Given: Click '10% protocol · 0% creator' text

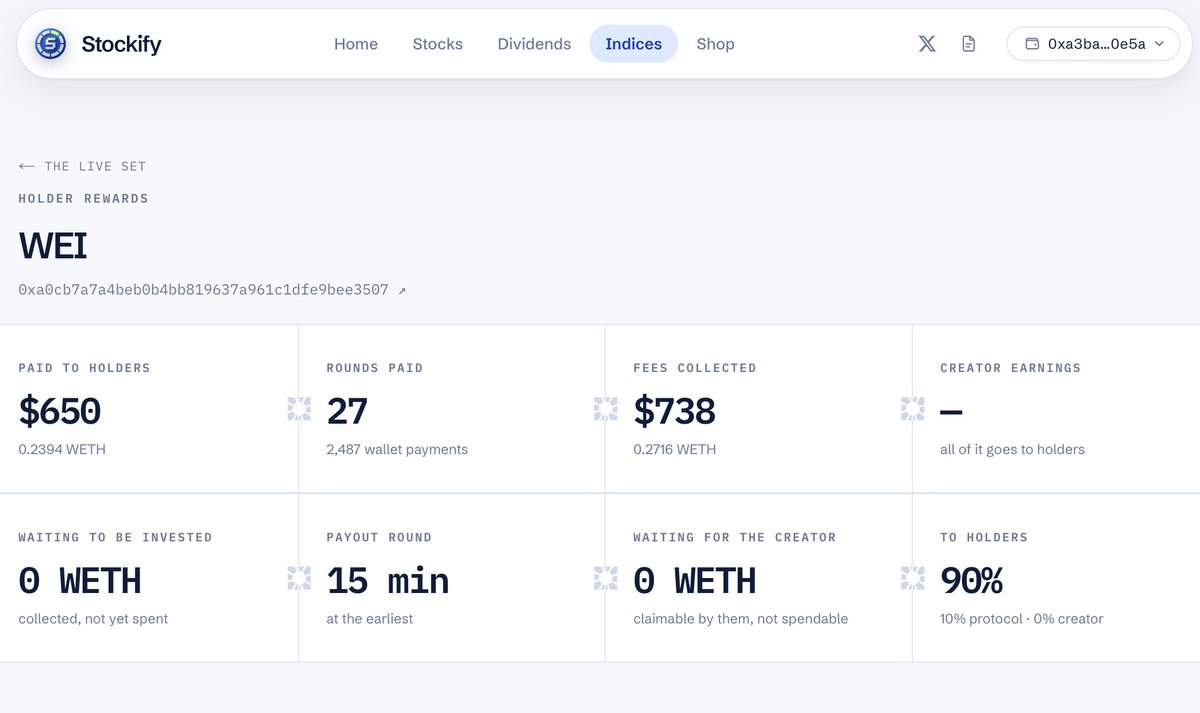Looking at the screenshot, I should pos(1022,619).
